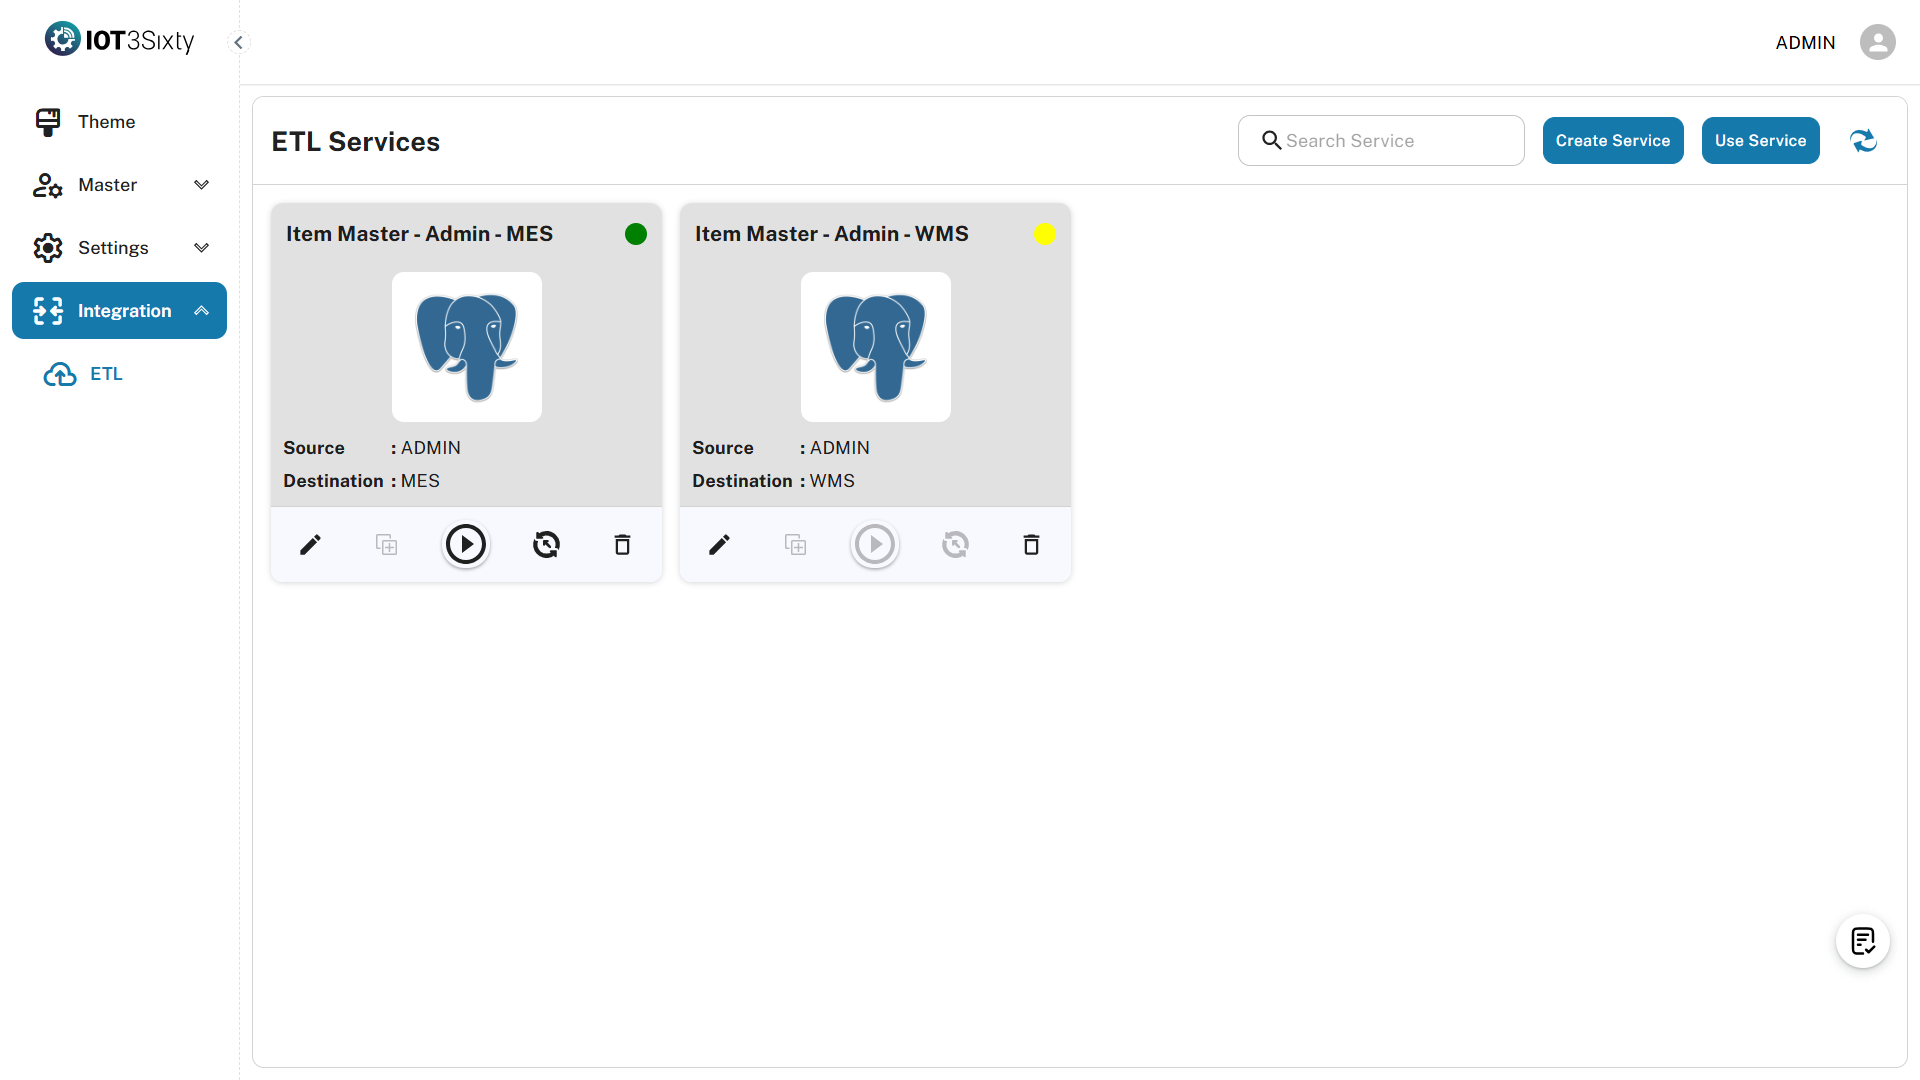Click the Use Service button
This screenshot has height=1080, width=1920.
tap(1760, 141)
